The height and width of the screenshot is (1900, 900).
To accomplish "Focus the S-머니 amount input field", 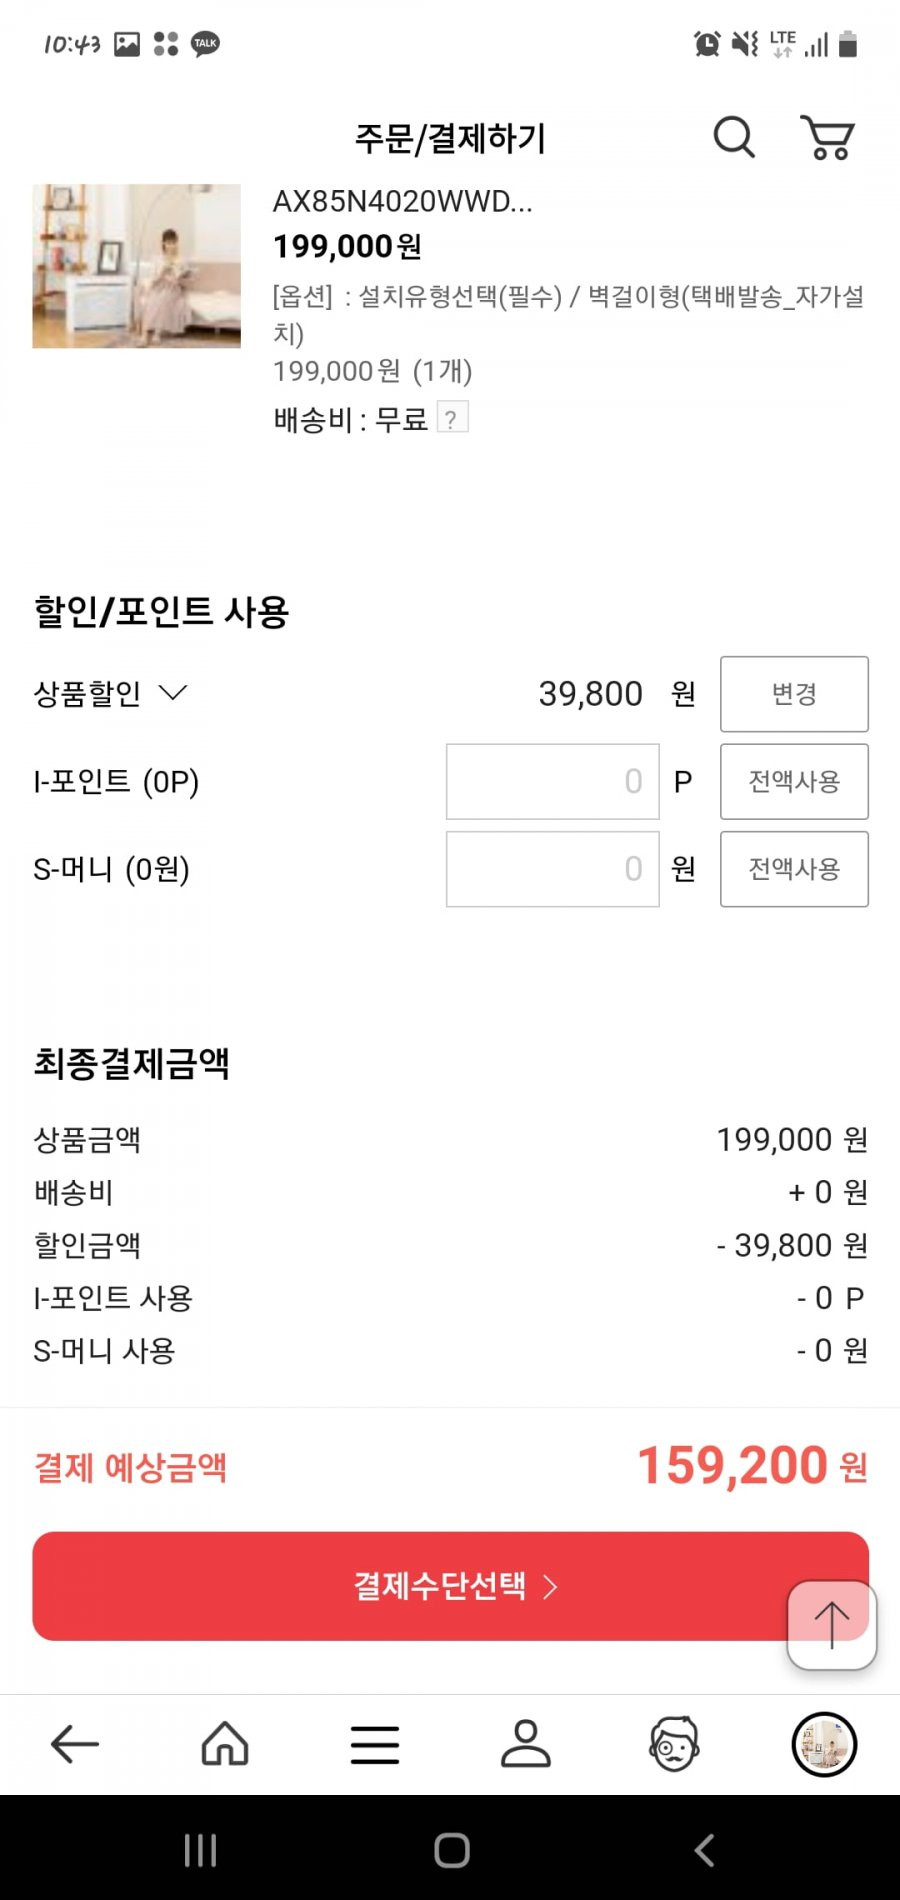I will (553, 869).
